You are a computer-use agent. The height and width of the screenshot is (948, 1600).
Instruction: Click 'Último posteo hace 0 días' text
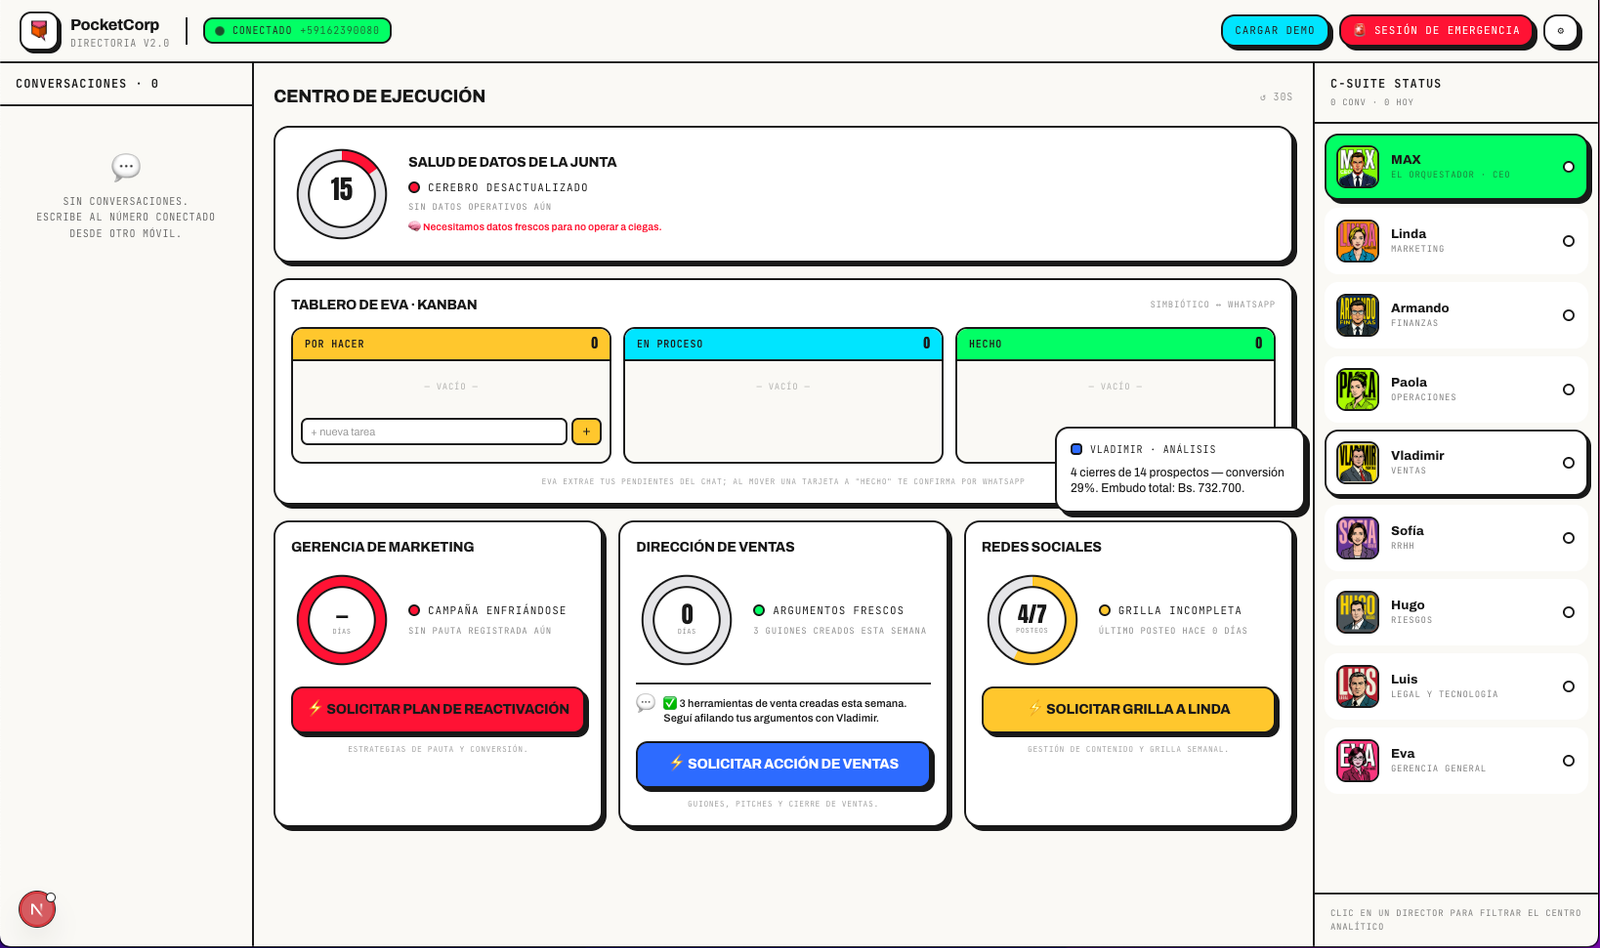pyautogui.click(x=1173, y=631)
